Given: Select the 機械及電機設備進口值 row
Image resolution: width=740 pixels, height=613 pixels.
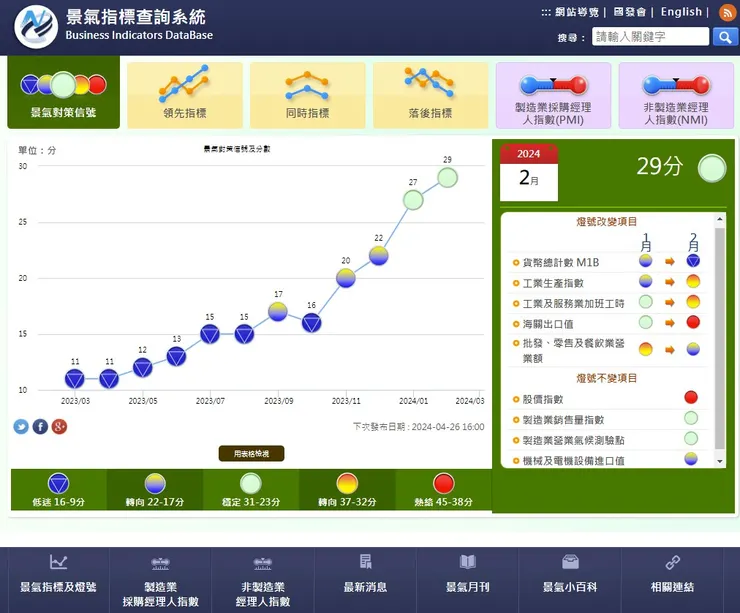Looking at the screenshot, I should pos(608,460).
